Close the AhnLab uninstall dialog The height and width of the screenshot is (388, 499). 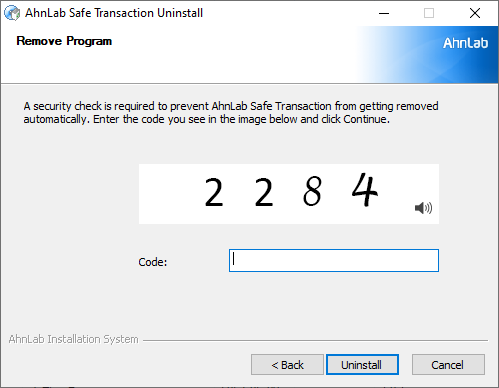(x=475, y=13)
